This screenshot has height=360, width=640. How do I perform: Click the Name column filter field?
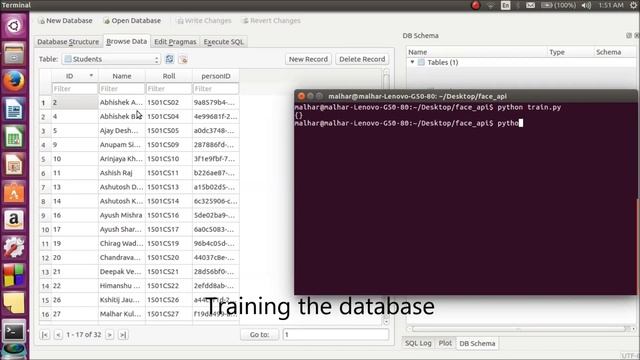[x=122, y=89]
